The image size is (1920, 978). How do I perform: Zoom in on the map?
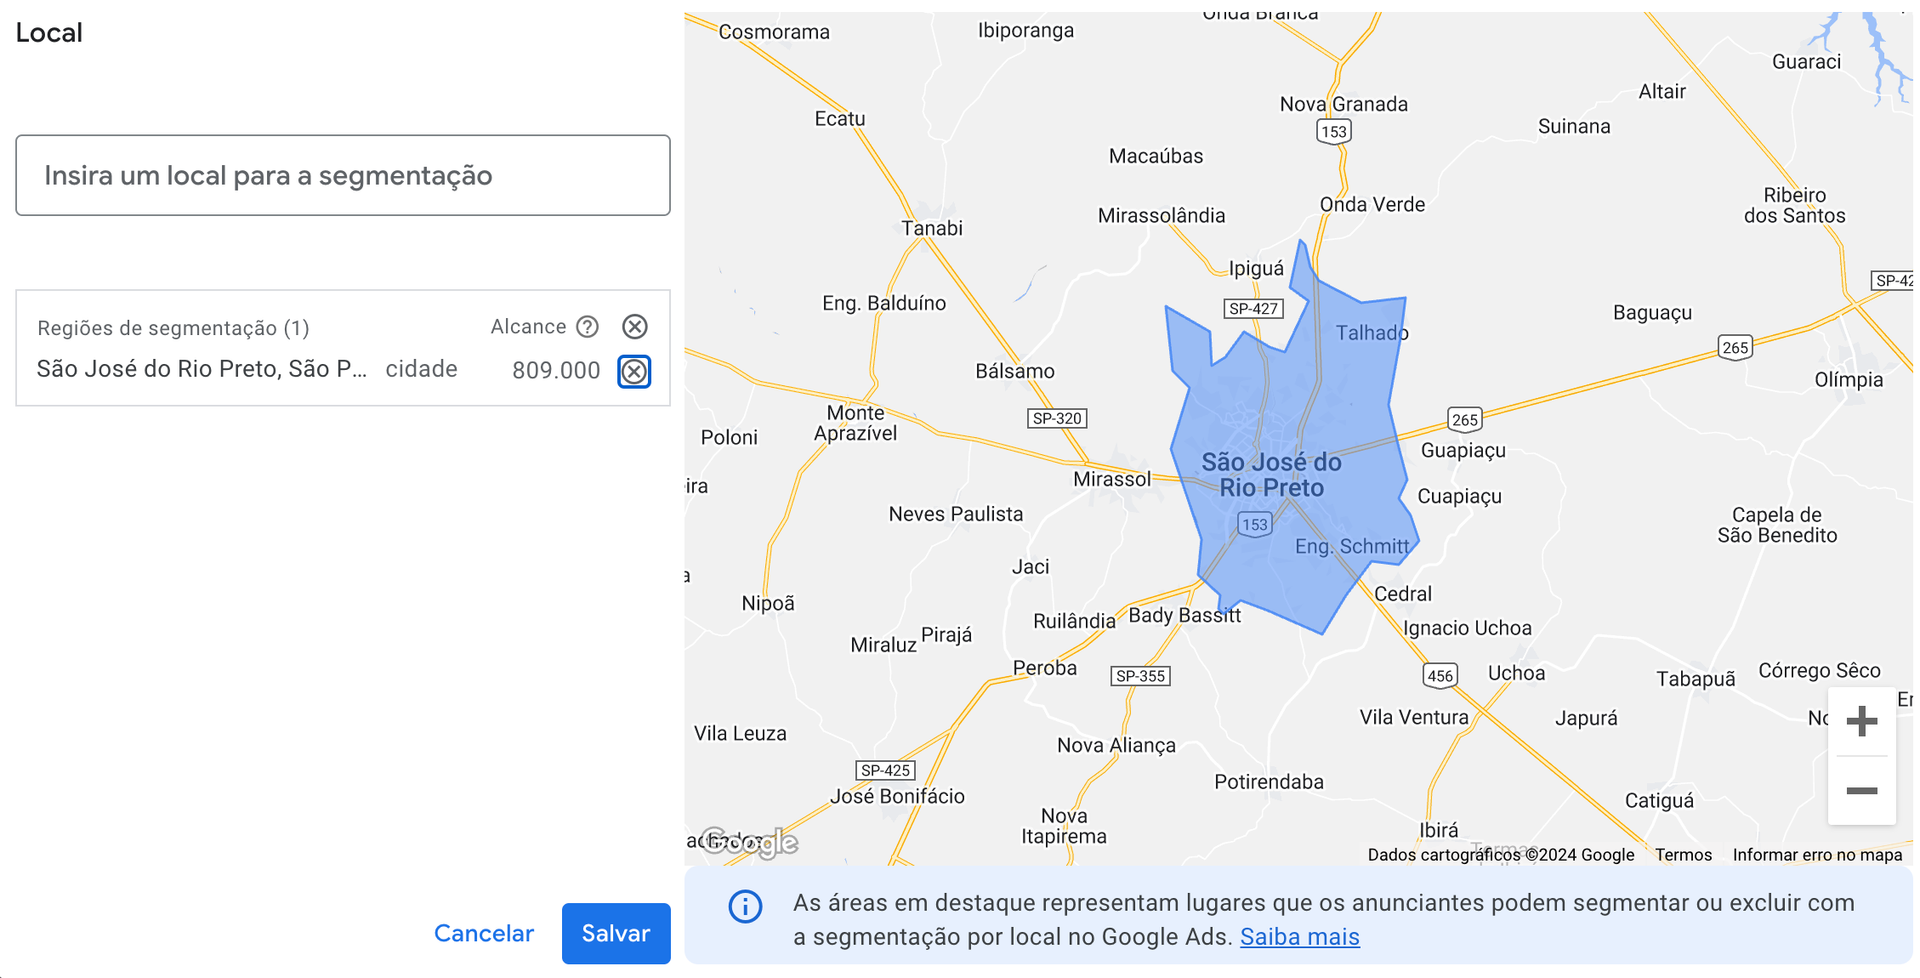coord(1860,721)
